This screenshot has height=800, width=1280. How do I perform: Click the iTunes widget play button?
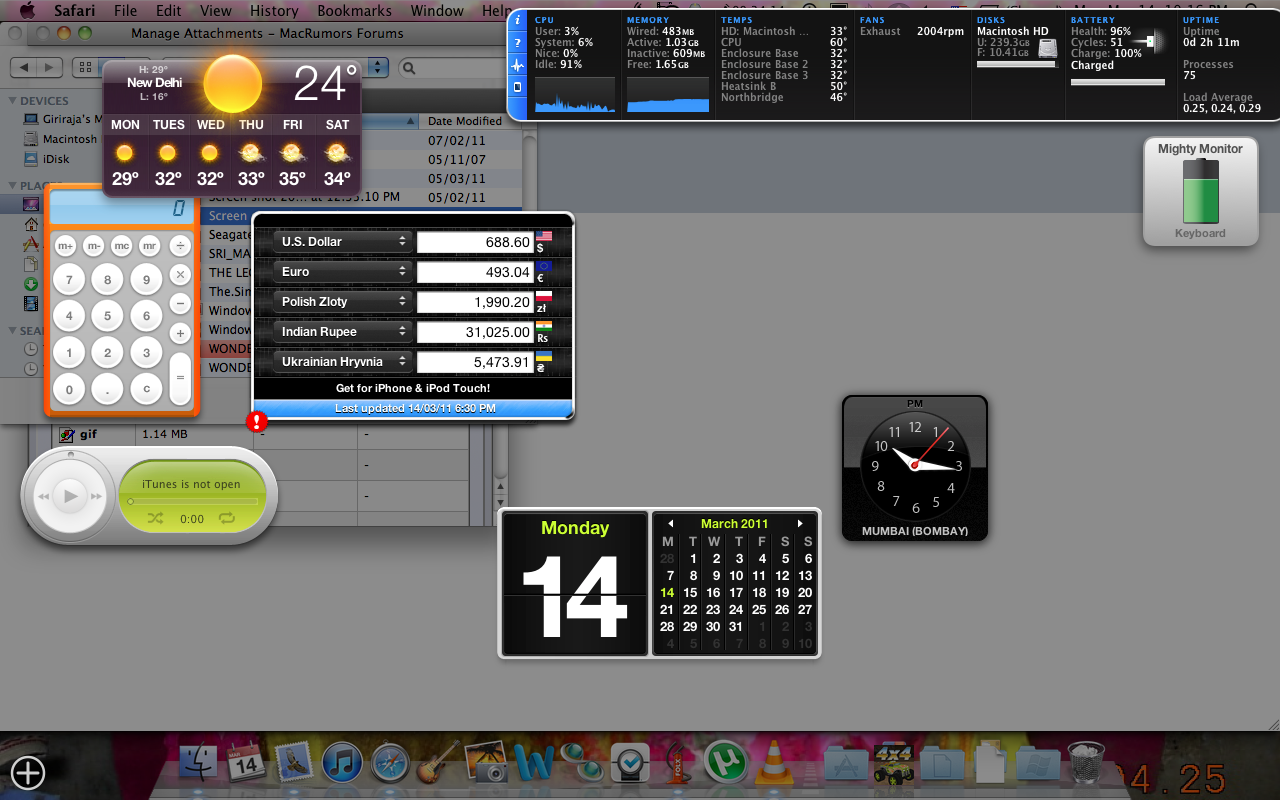click(x=70, y=495)
